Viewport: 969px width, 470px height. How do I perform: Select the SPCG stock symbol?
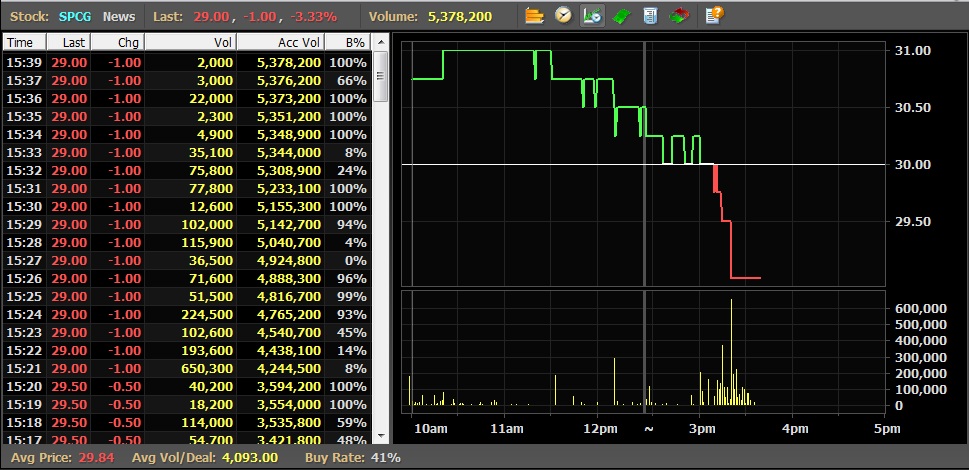[75, 17]
